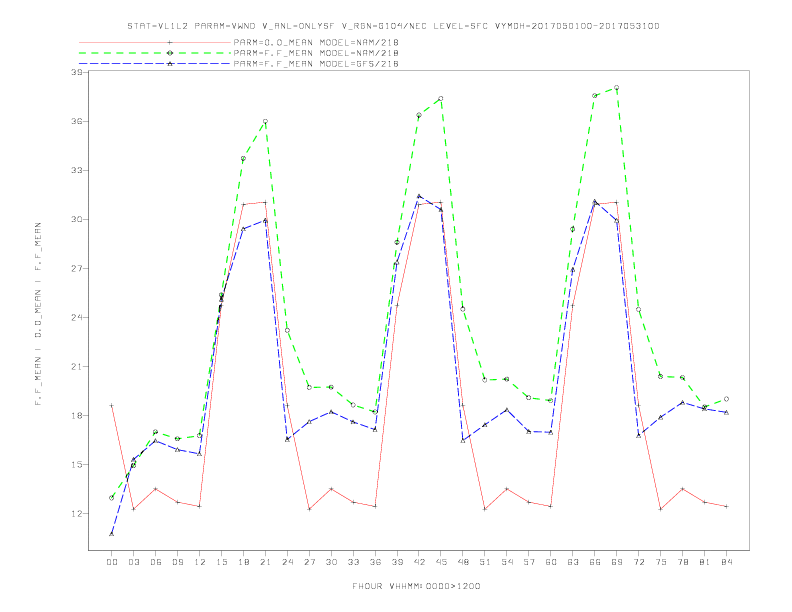This screenshot has height=612, width=792.
Task: Click the red plus data point at hour 84
Action: pyautogui.click(x=726, y=506)
